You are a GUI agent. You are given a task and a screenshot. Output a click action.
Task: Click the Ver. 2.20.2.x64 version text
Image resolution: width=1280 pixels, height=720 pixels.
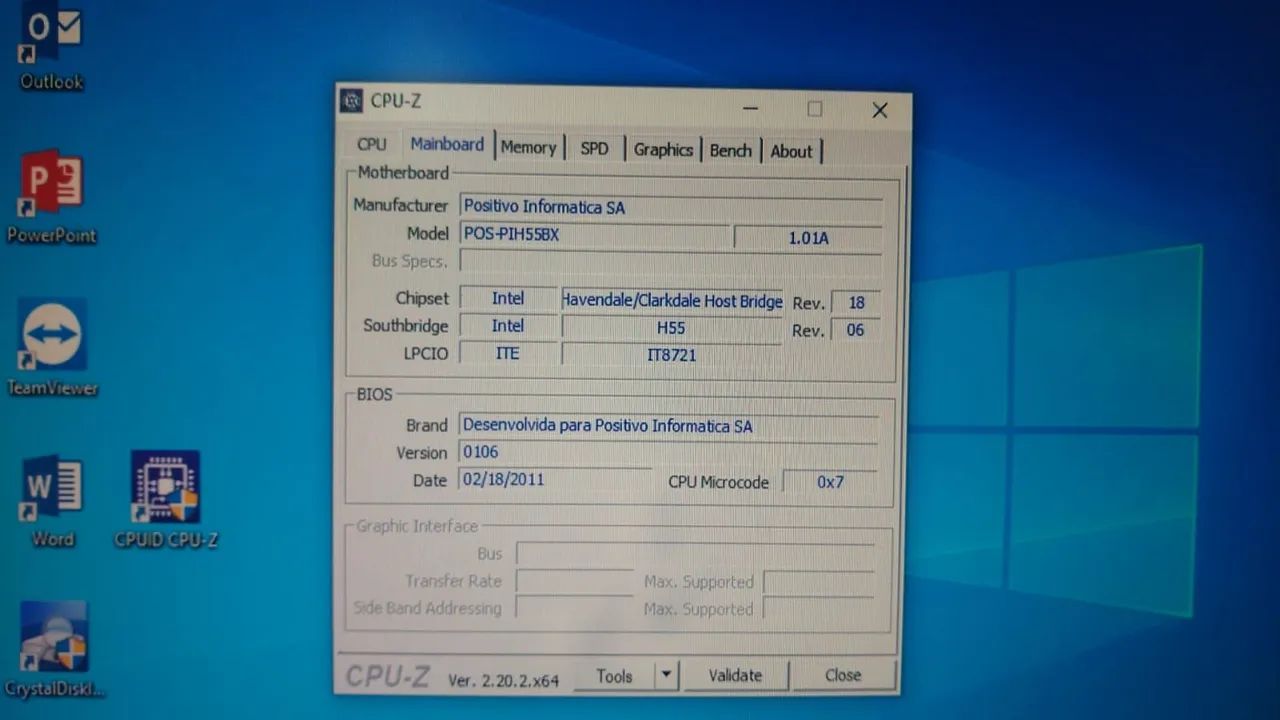(503, 680)
